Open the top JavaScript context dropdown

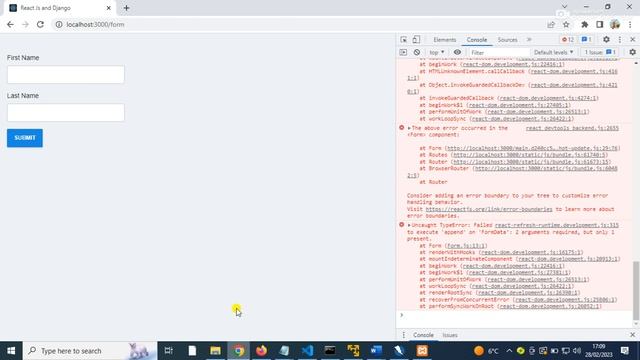pyautogui.click(x=437, y=52)
